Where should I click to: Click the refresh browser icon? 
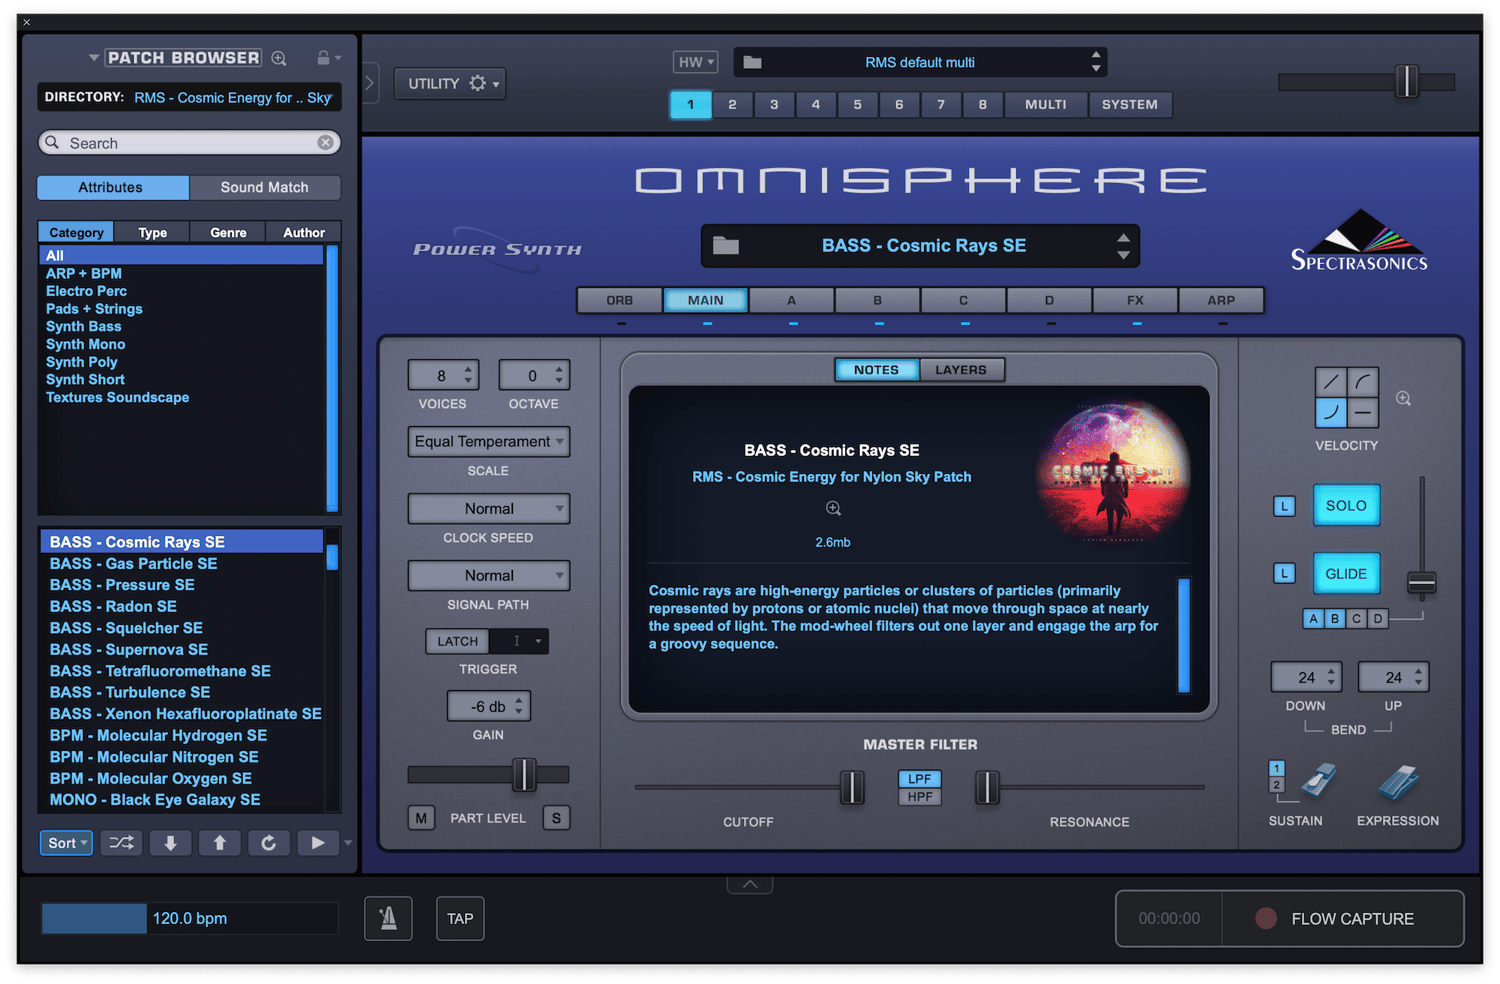pyautogui.click(x=268, y=843)
